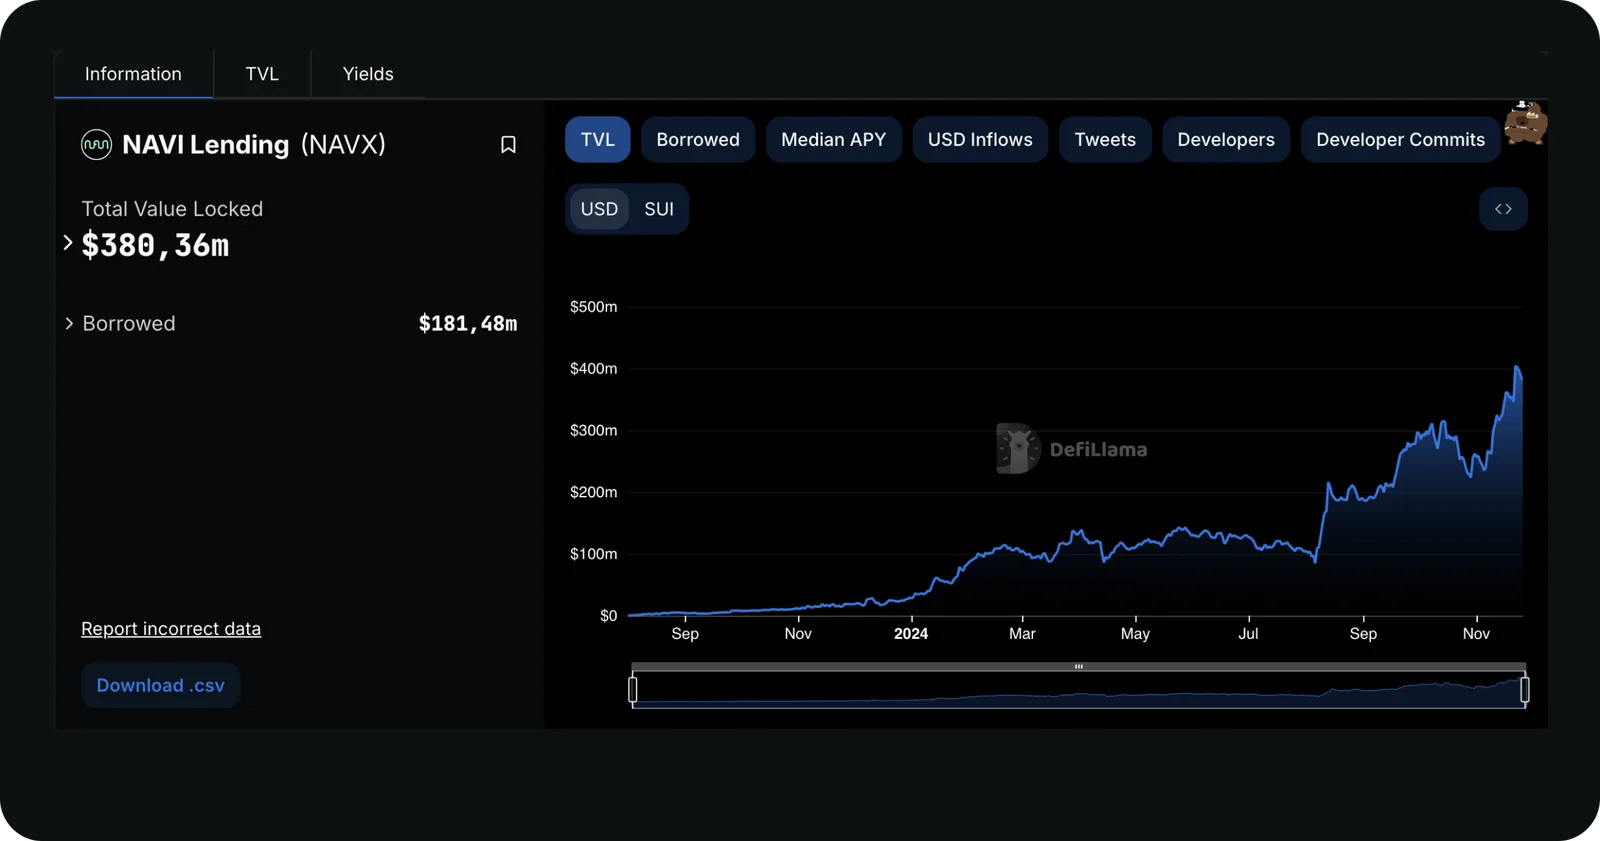Image resolution: width=1600 pixels, height=841 pixels.
Task: Click the 2024 axis label
Action: point(911,634)
